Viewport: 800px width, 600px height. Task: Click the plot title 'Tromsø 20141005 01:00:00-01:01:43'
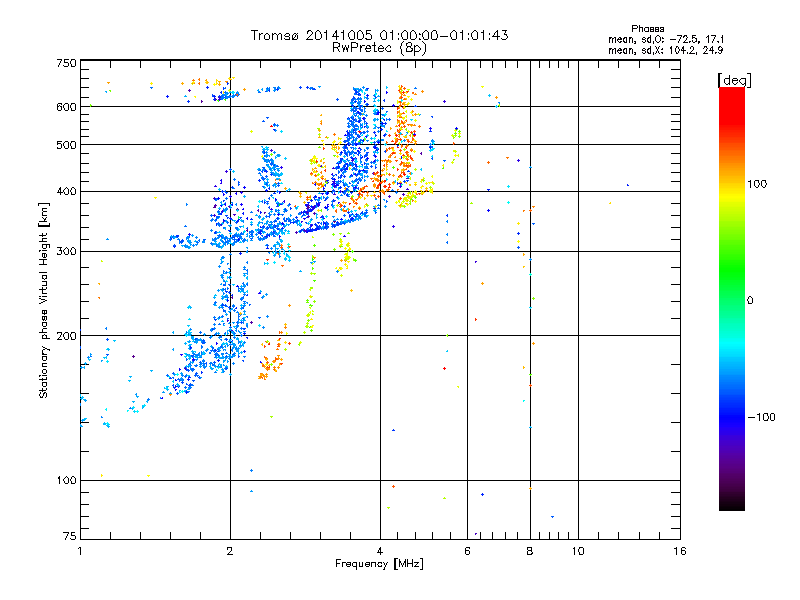coord(379,35)
